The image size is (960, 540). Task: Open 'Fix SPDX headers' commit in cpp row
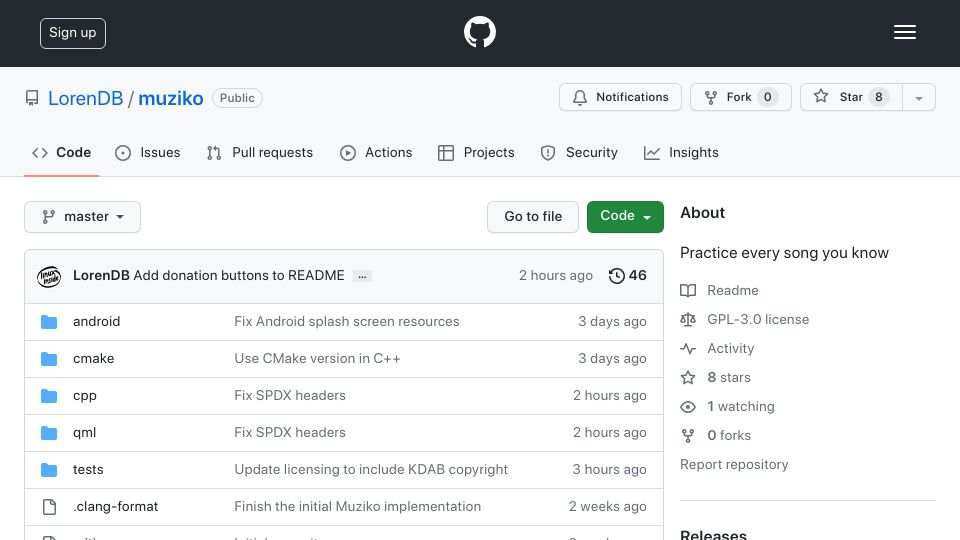[290, 396]
